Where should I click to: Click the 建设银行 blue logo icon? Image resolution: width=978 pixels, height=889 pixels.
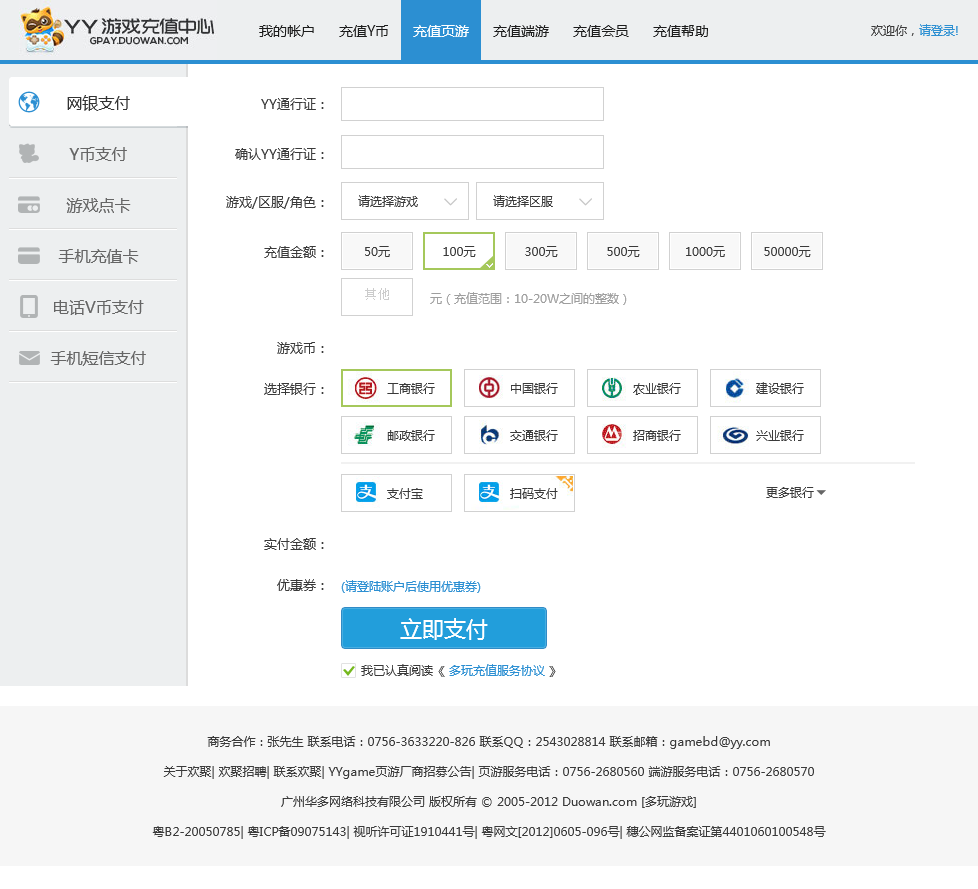click(x=735, y=388)
